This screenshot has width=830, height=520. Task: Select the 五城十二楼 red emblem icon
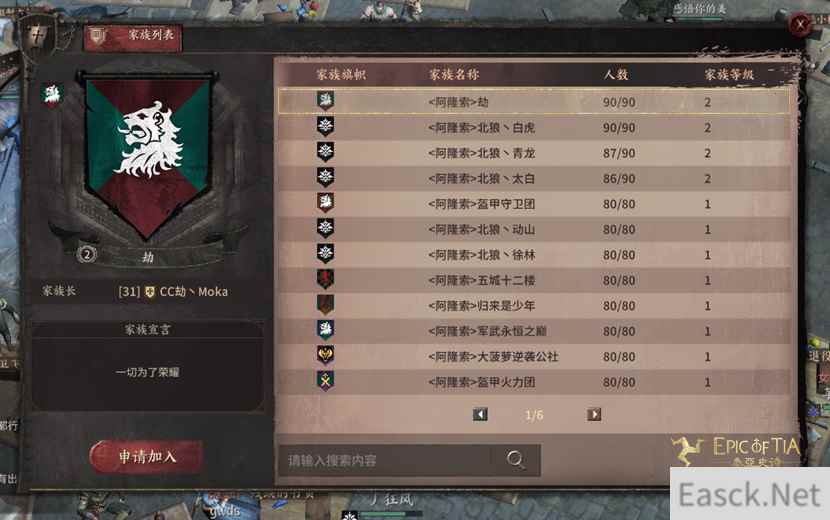pos(325,279)
